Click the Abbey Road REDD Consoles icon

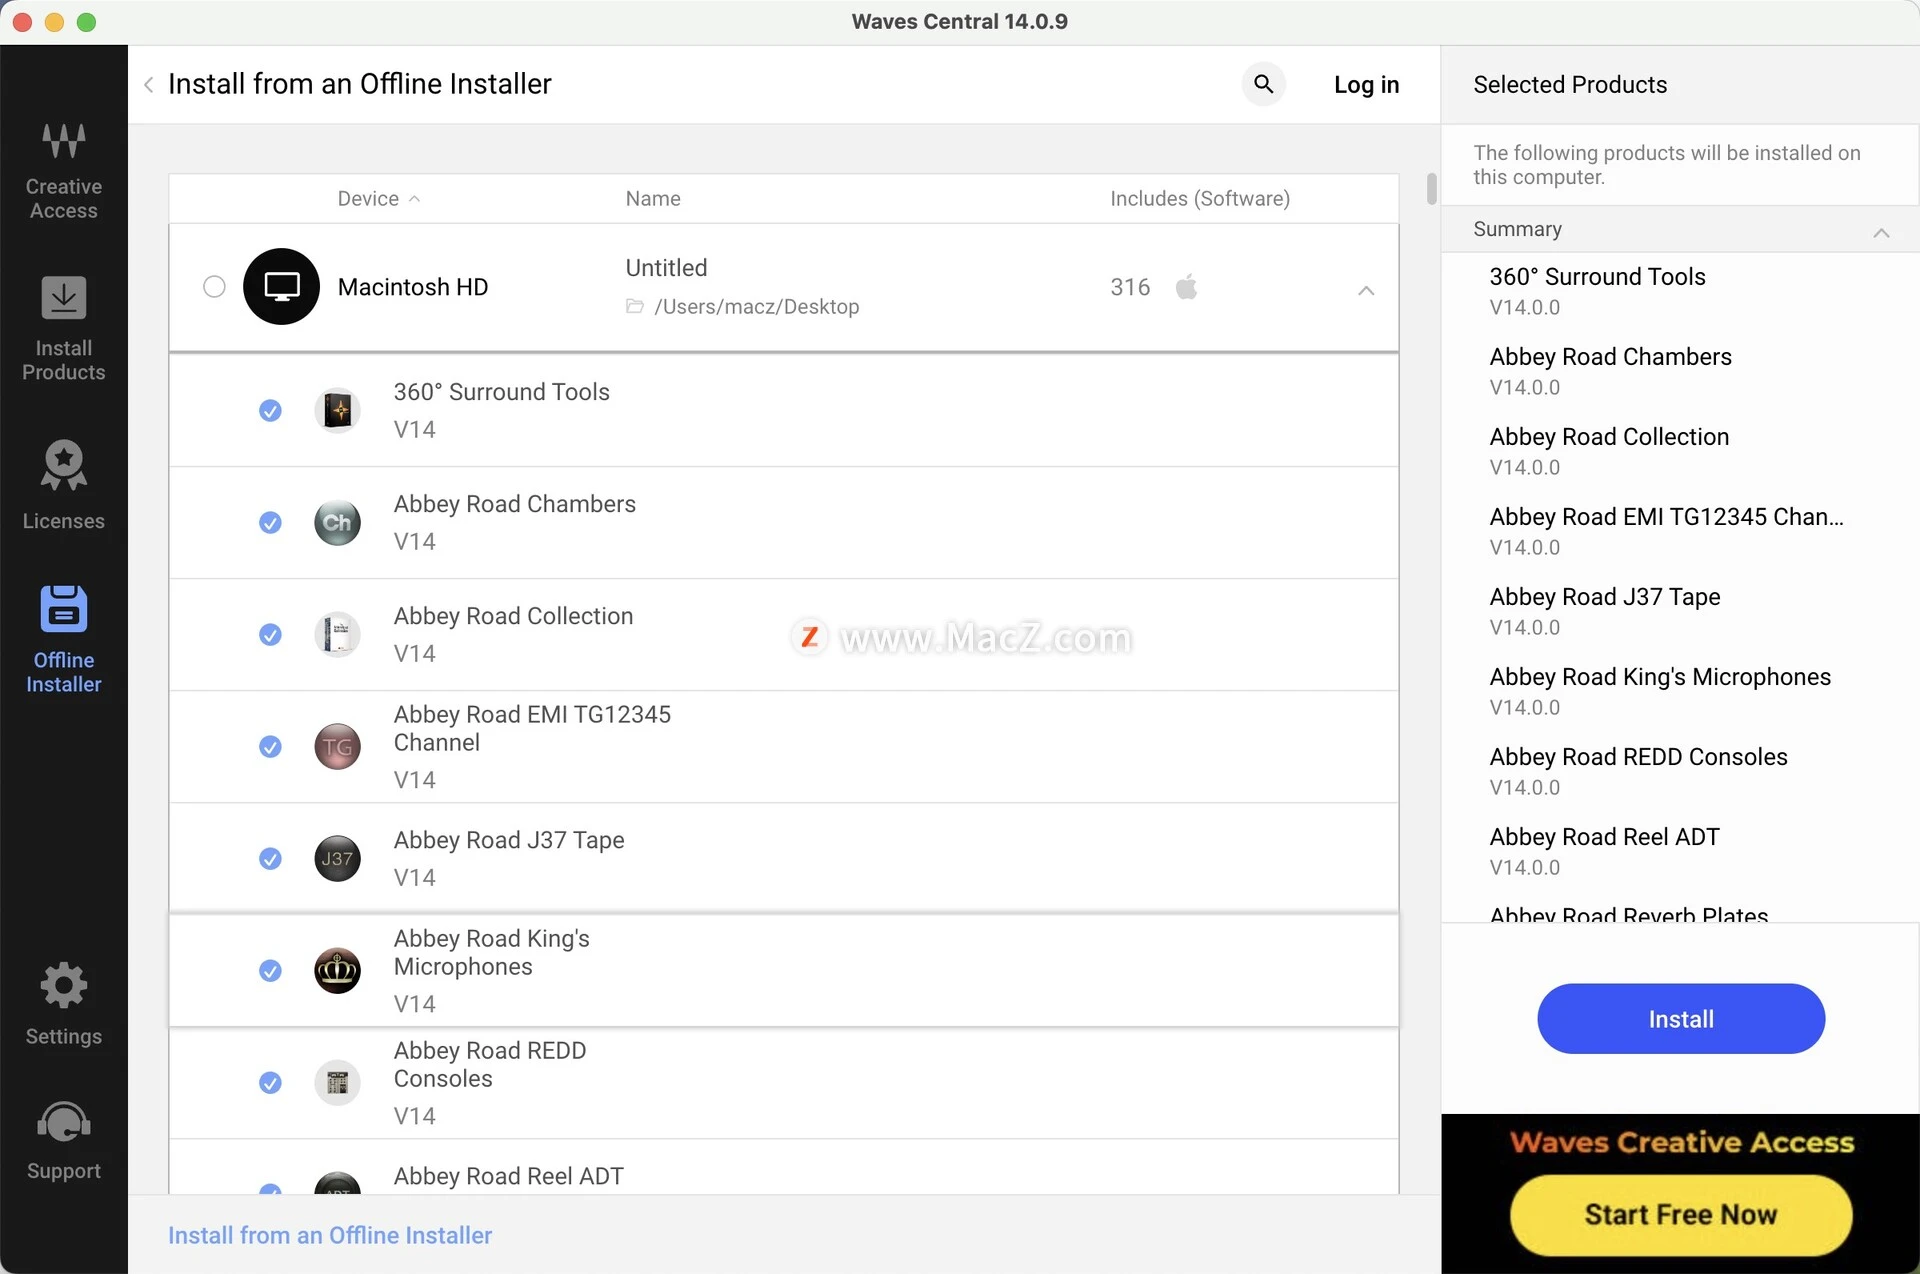(x=338, y=1082)
